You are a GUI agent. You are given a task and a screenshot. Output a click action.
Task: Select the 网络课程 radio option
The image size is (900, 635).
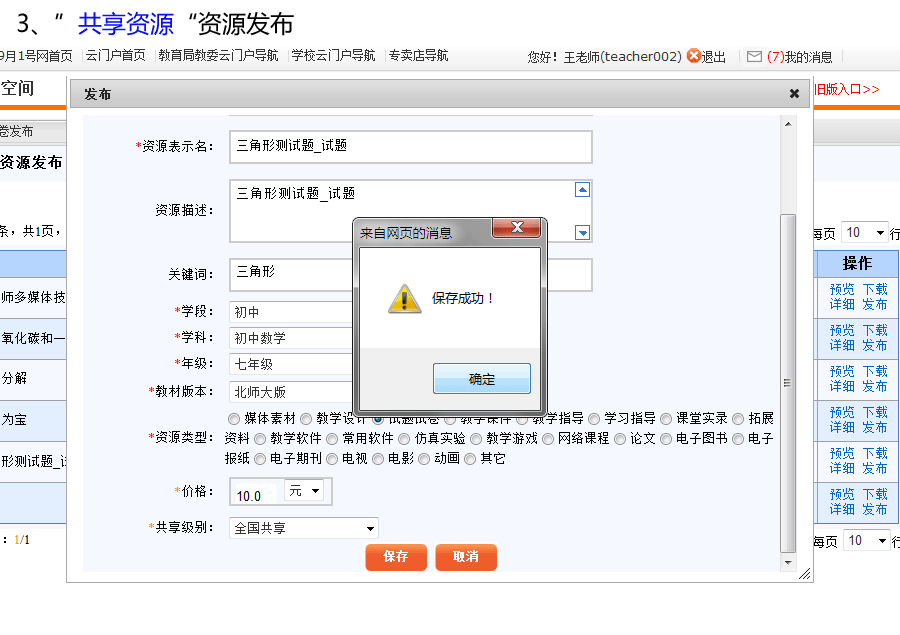point(548,438)
